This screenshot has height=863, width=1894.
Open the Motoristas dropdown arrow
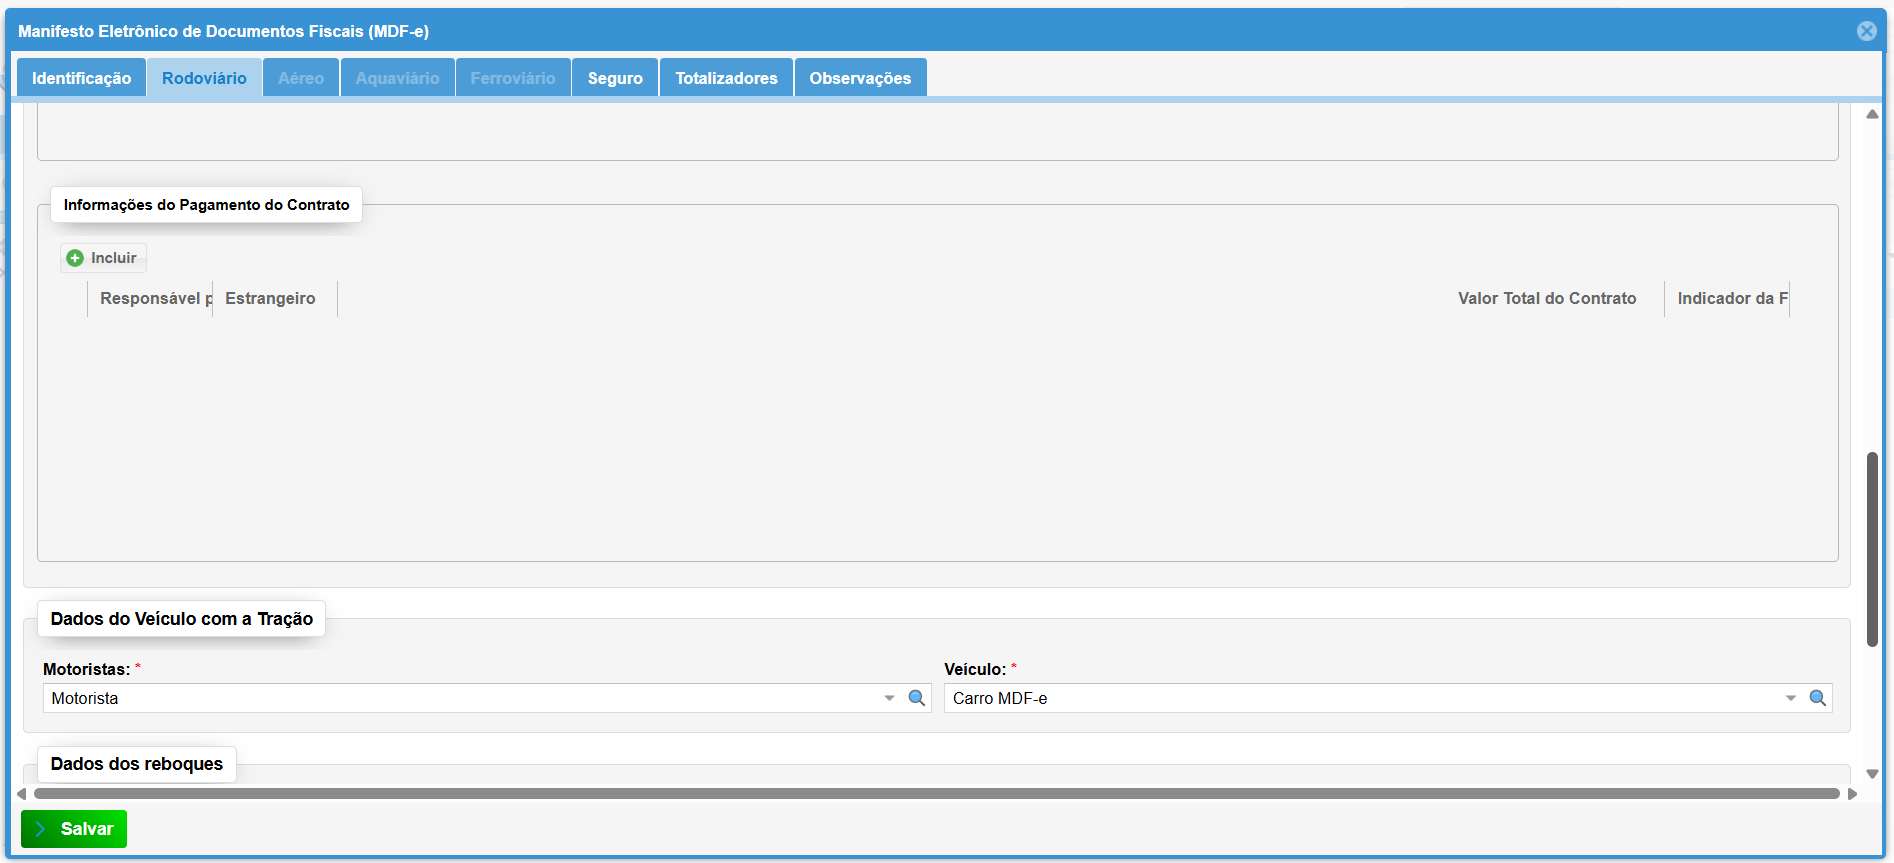[889, 698]
